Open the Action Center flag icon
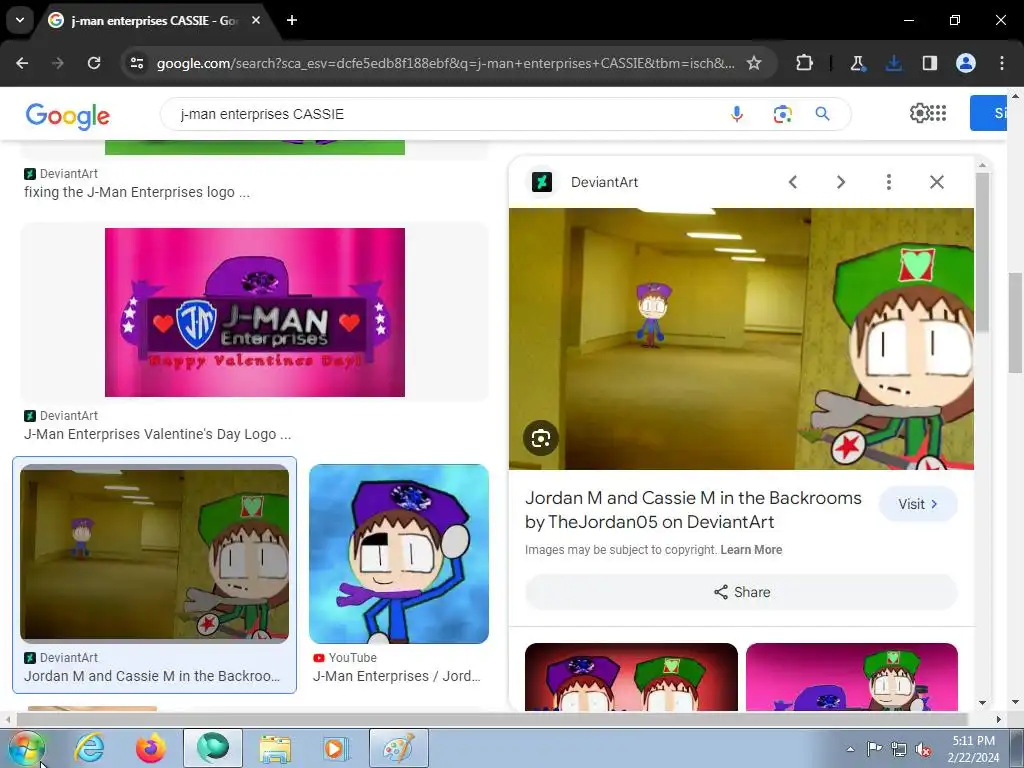Image resolution: width=1024 pixels, height=768 pixels. [874, 749]
